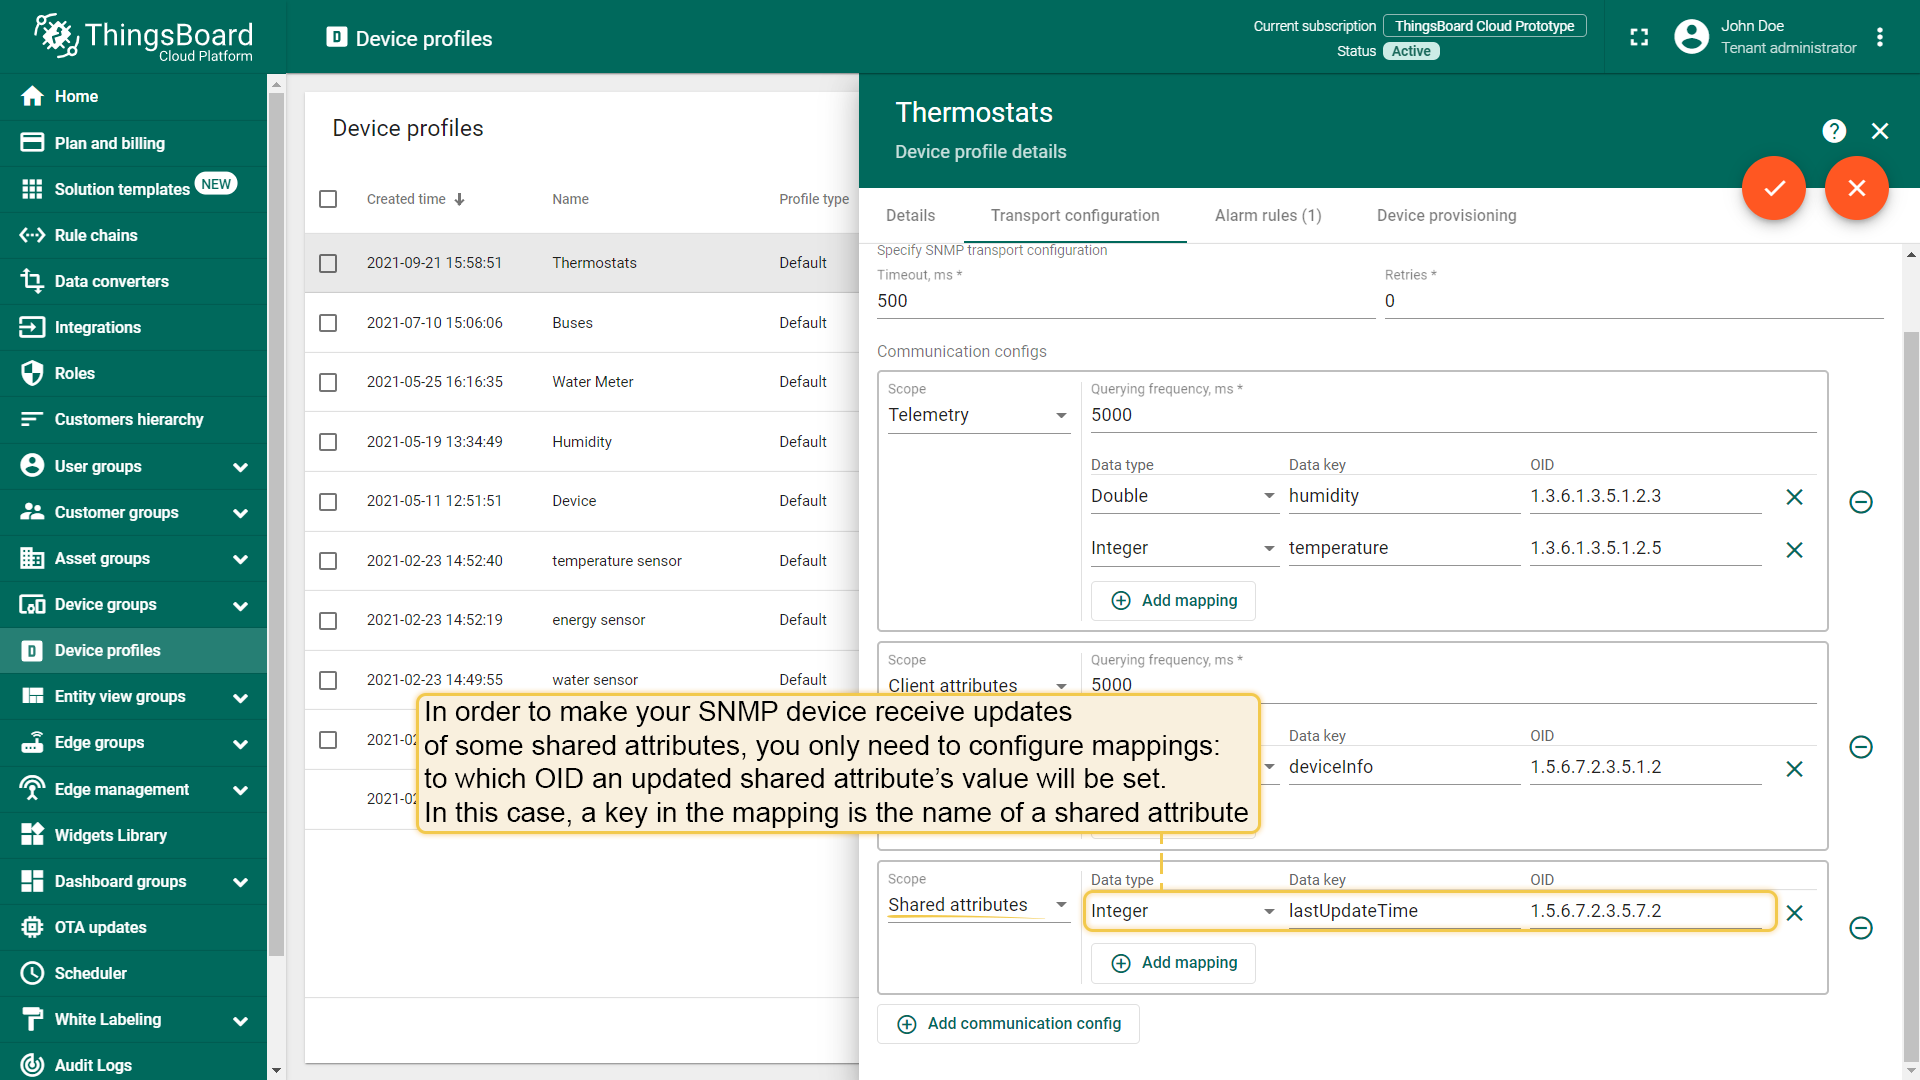
Task: Apply changes with the orange checkmark button
Action: pyautogui.click(x=1774, y=188)
